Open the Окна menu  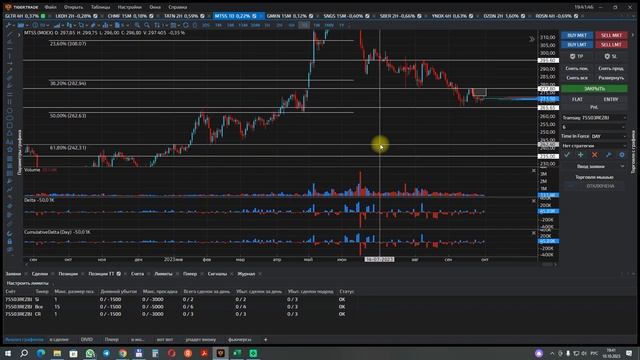click(155, 7)
